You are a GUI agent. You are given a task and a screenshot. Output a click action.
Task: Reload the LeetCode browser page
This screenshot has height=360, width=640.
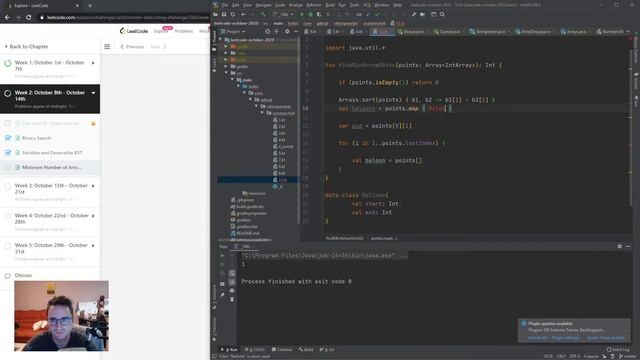29,18
